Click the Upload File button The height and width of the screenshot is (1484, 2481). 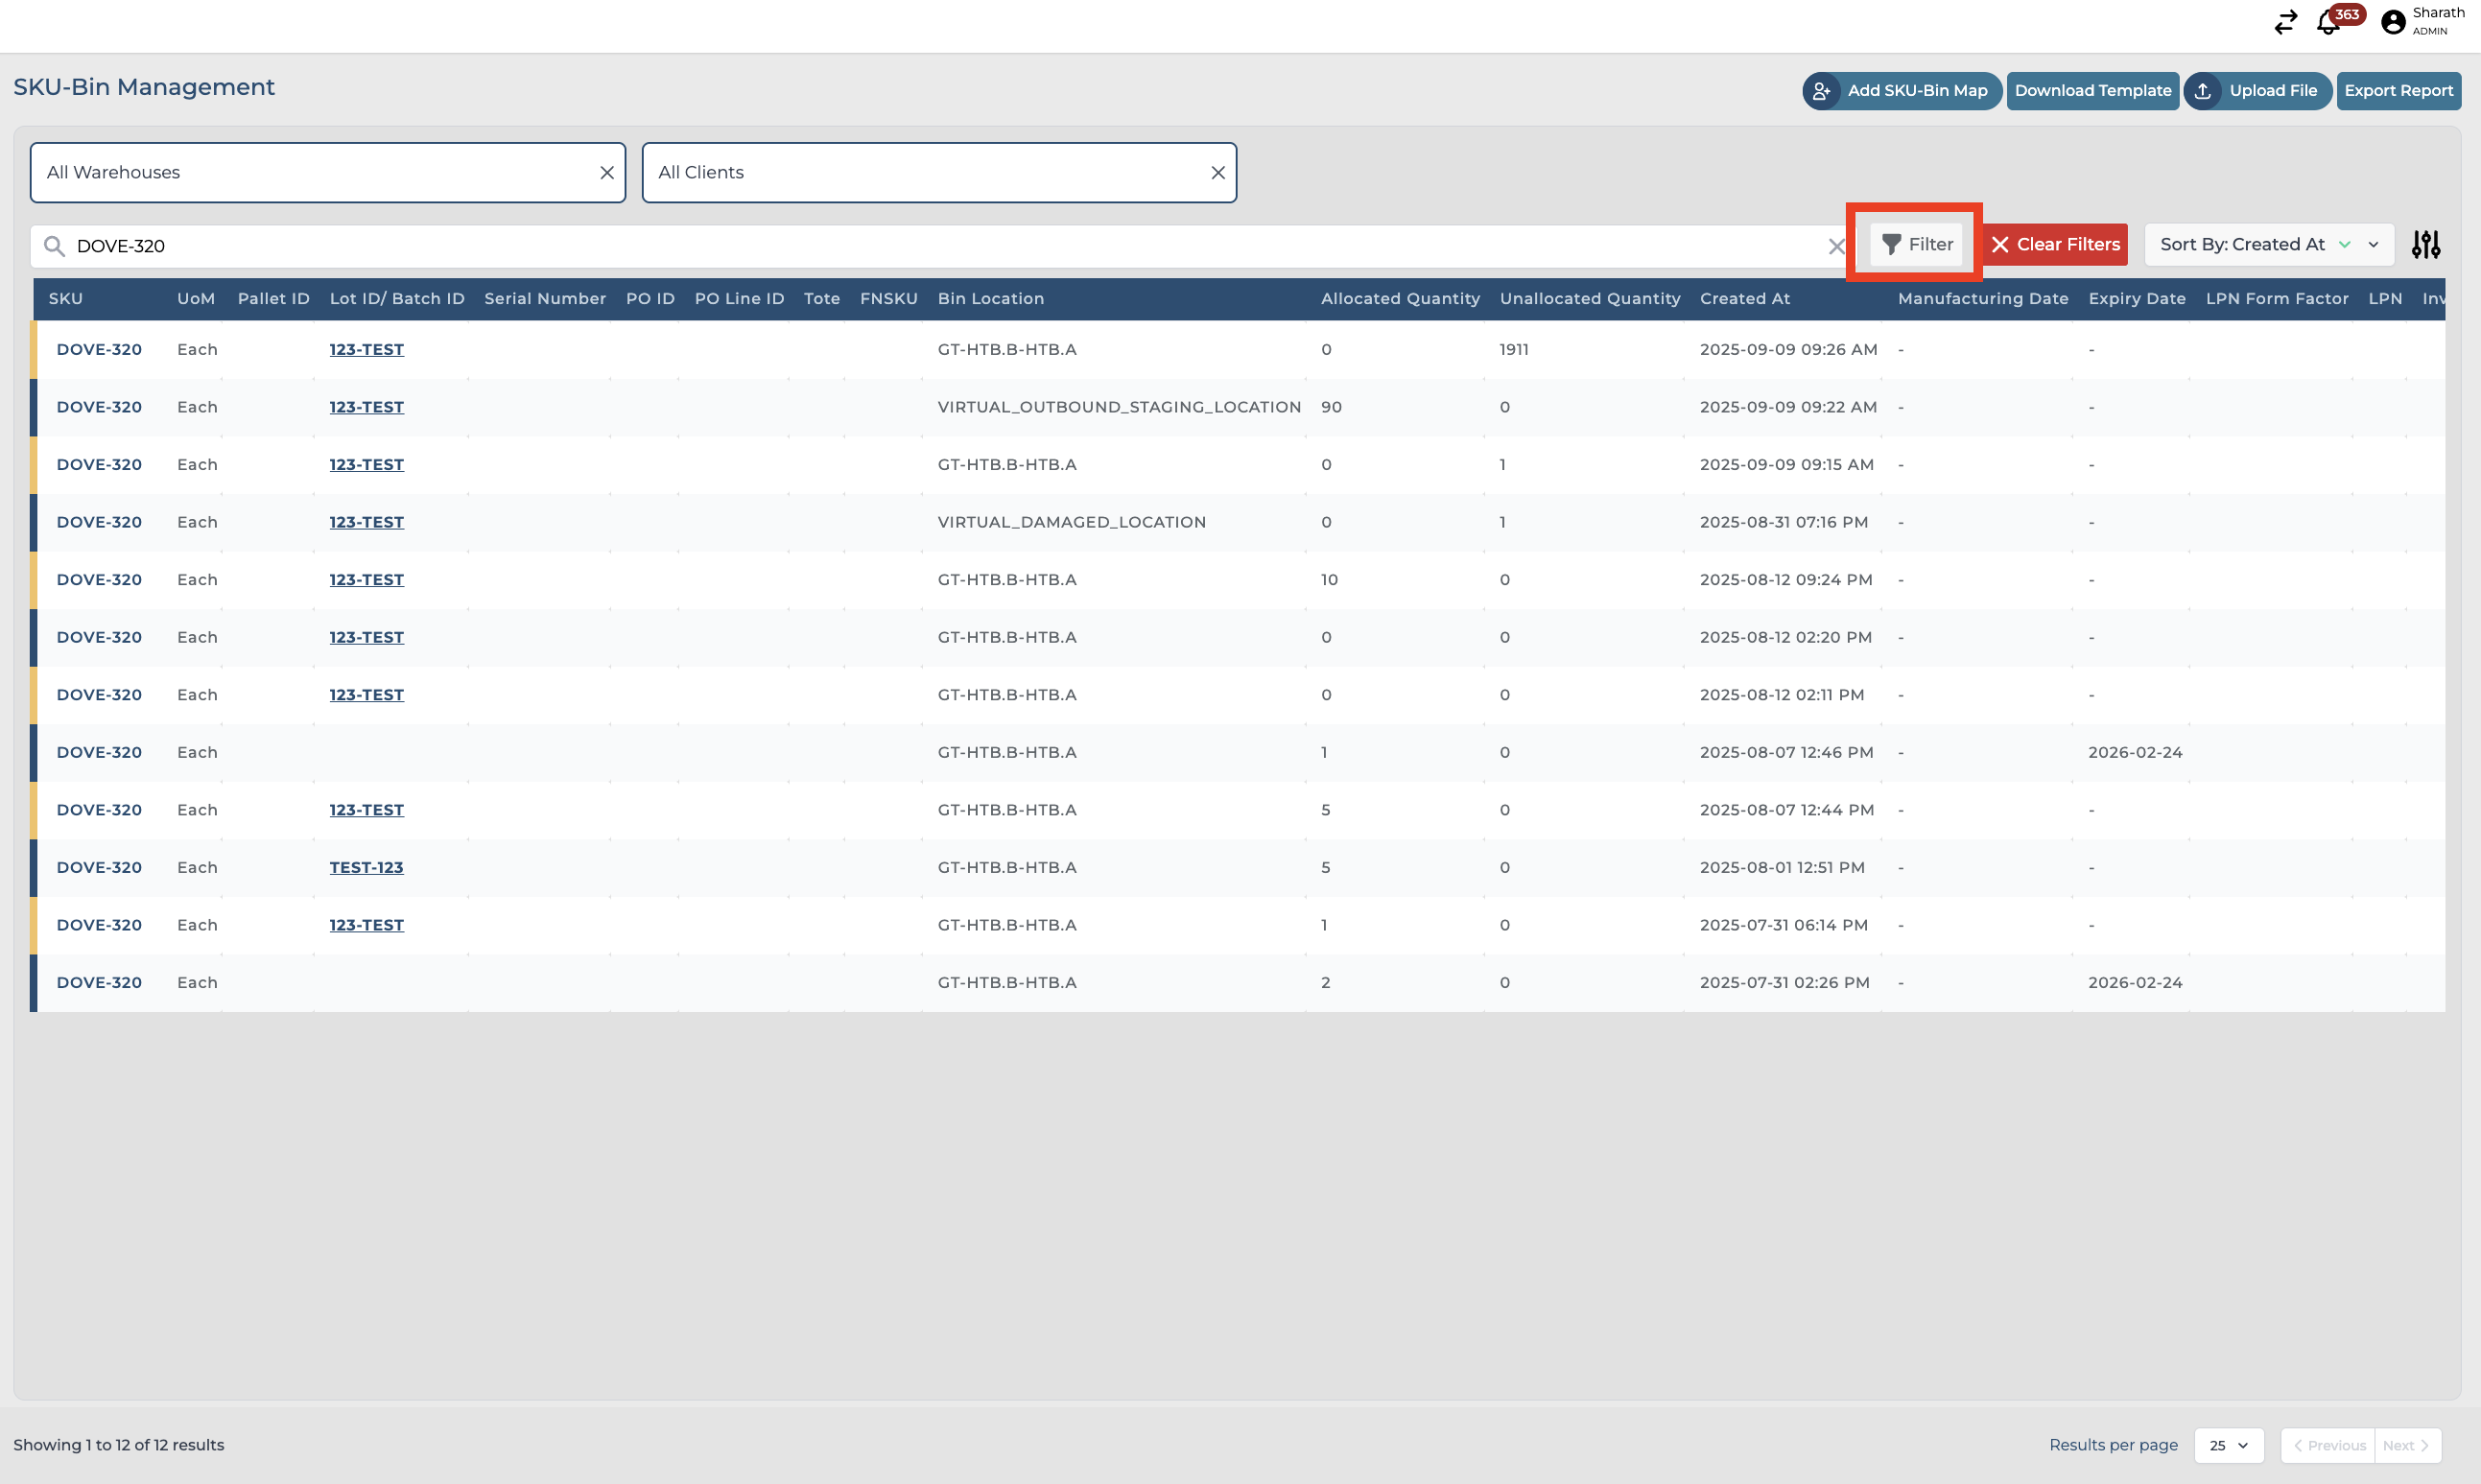(2257, 91)
